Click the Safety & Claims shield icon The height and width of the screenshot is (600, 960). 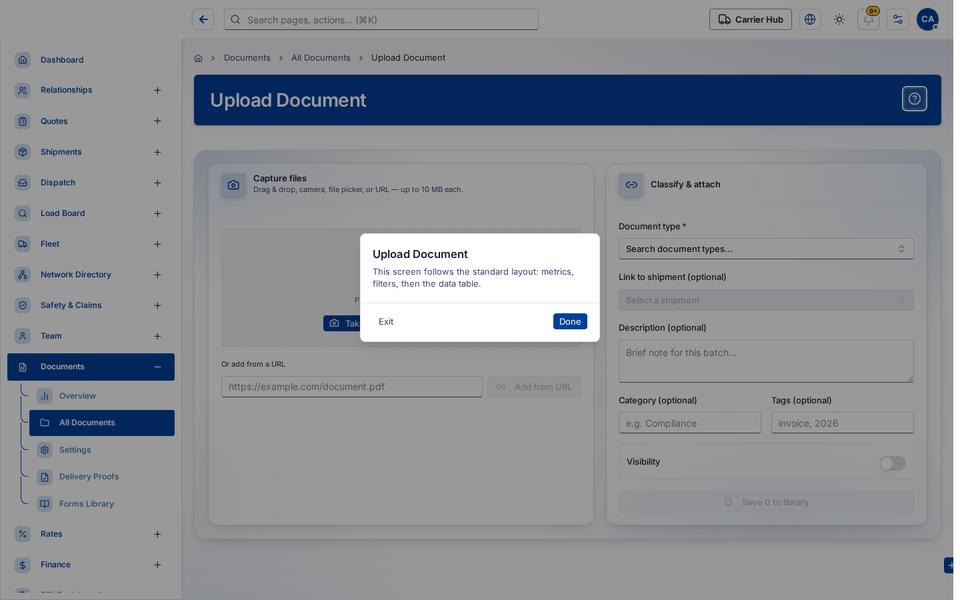[x=23, y=306]
